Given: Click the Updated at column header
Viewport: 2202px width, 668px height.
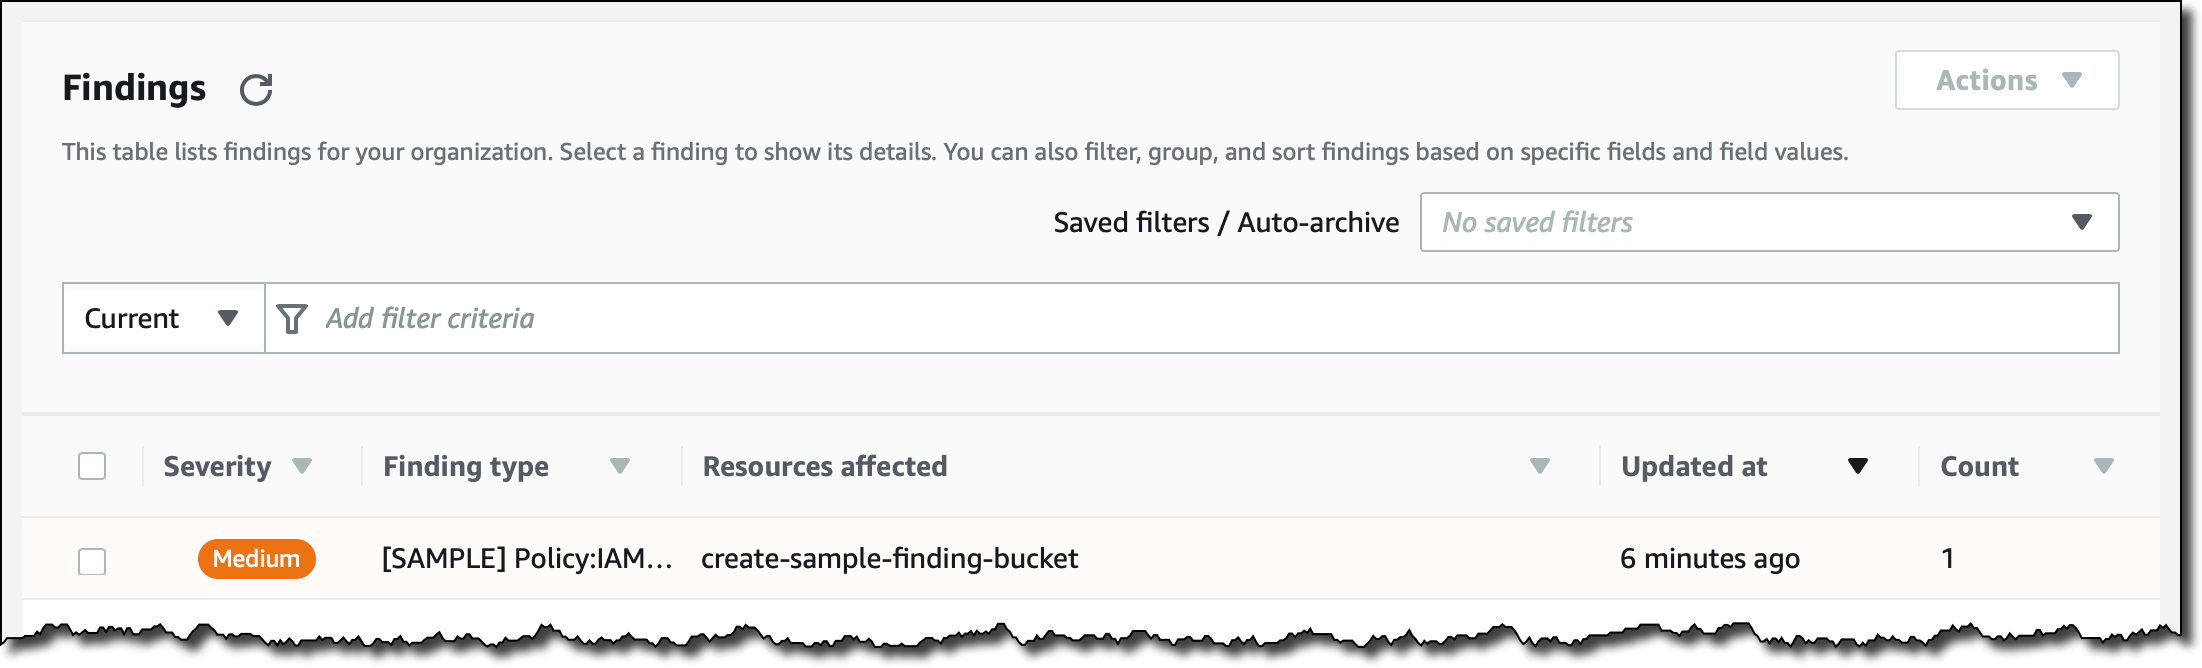Looking at the screenshot, I should pos(1694,466).
